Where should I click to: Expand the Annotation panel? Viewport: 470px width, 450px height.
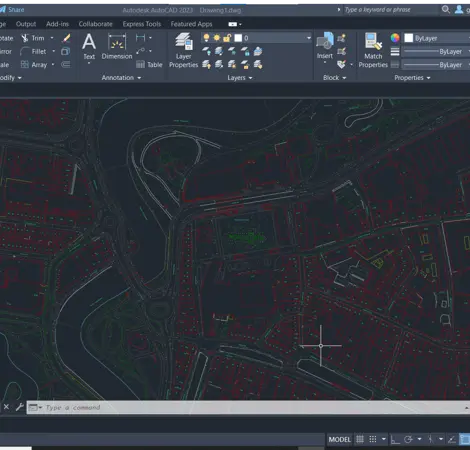(x=121, y=78)
